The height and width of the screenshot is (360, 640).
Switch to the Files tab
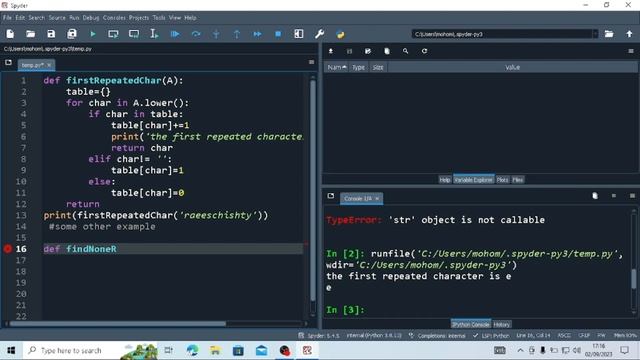pyautogui.click(x=518, y=180)
